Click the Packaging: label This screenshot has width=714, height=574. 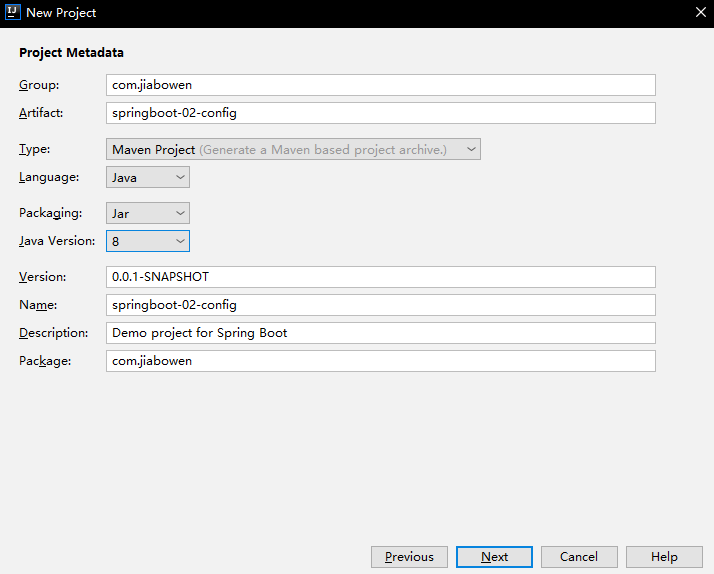point(51,213)
